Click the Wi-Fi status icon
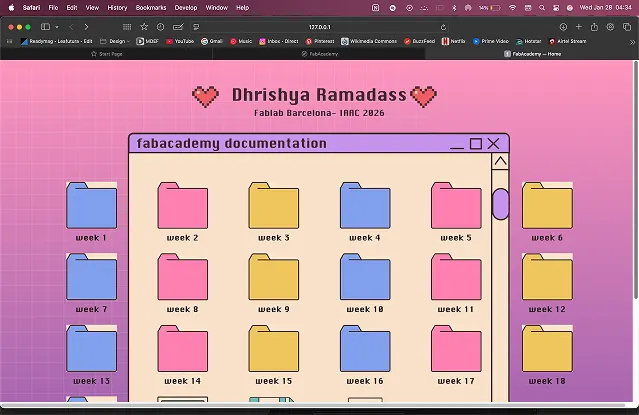Screen dimensions: 639x415 click(513, 8)
